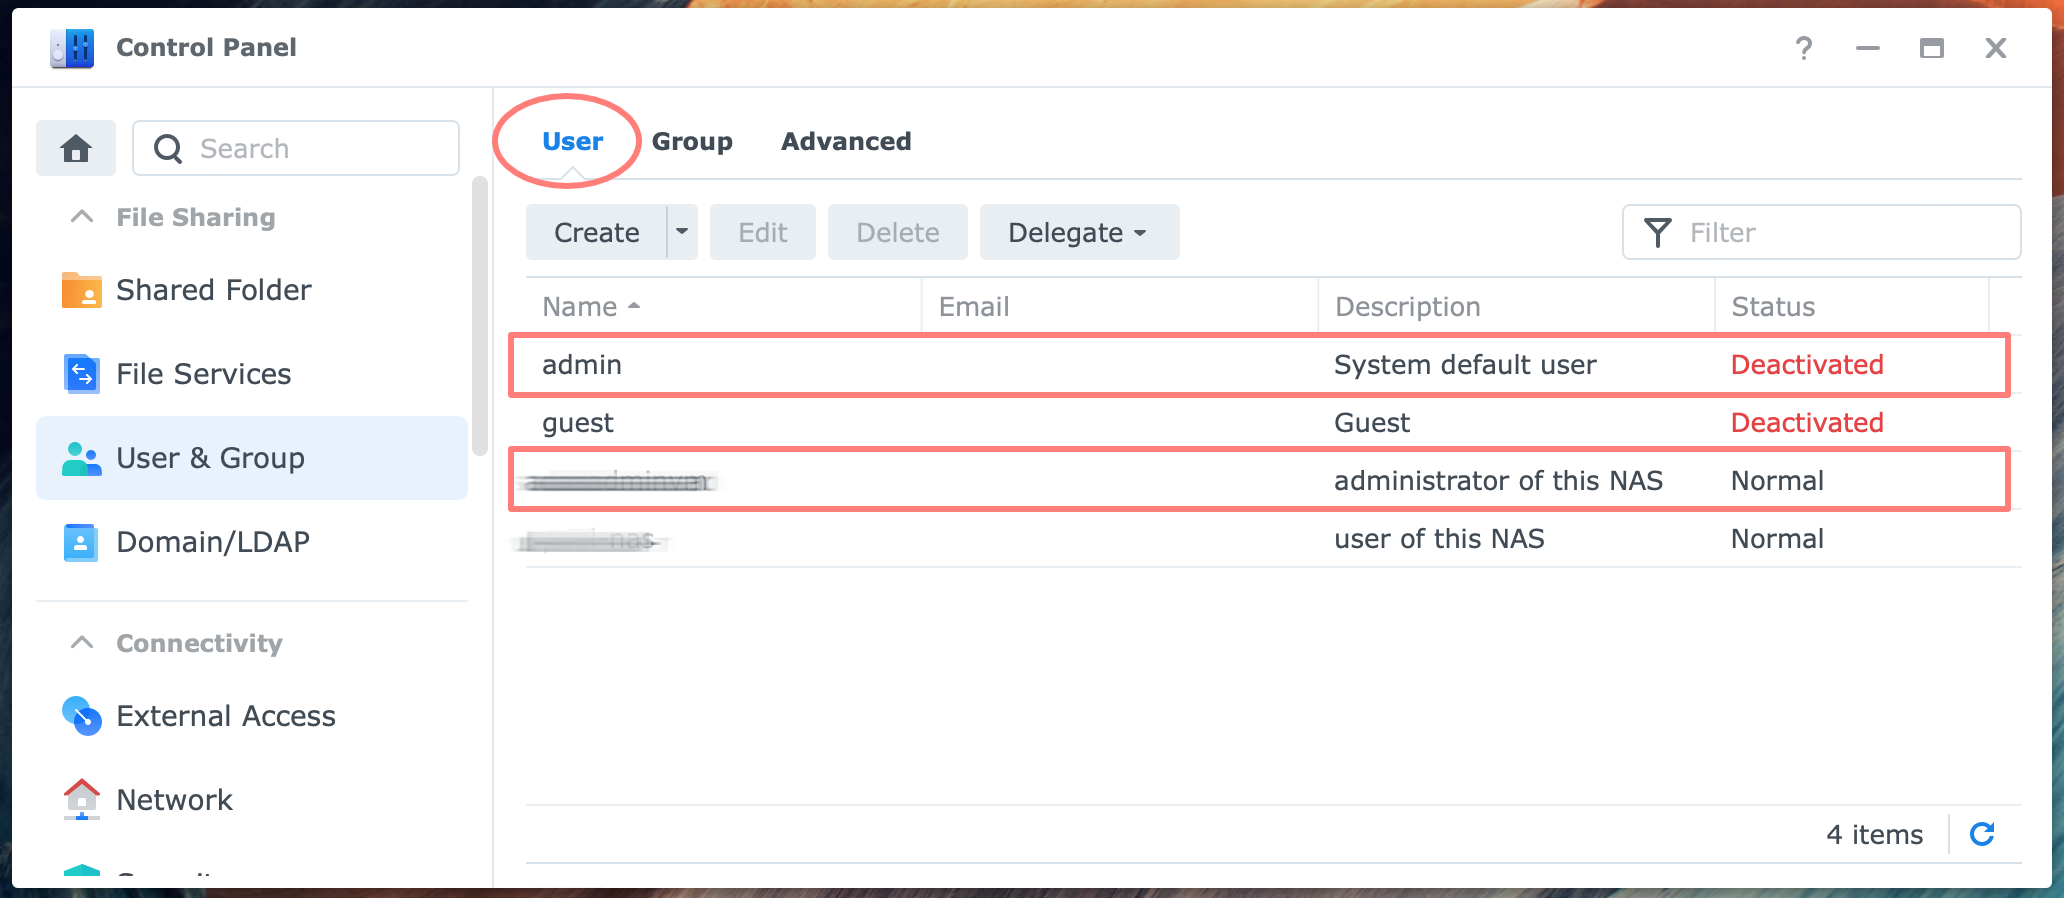
Task: Click 'administrator of this NAS' description
Action: (x=1498, y=481)
